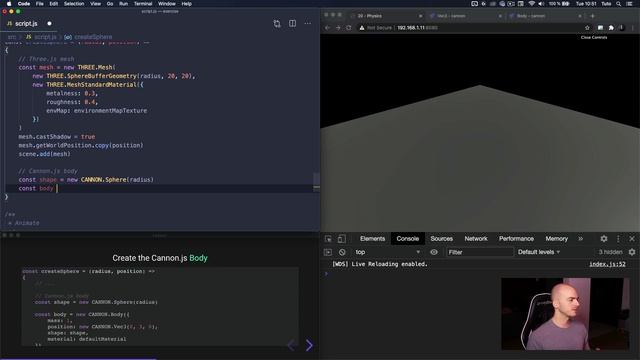640x360 pixels.
Task: Open the 'top' JavaScript context dropdown
Action: [x=387, y=252]
